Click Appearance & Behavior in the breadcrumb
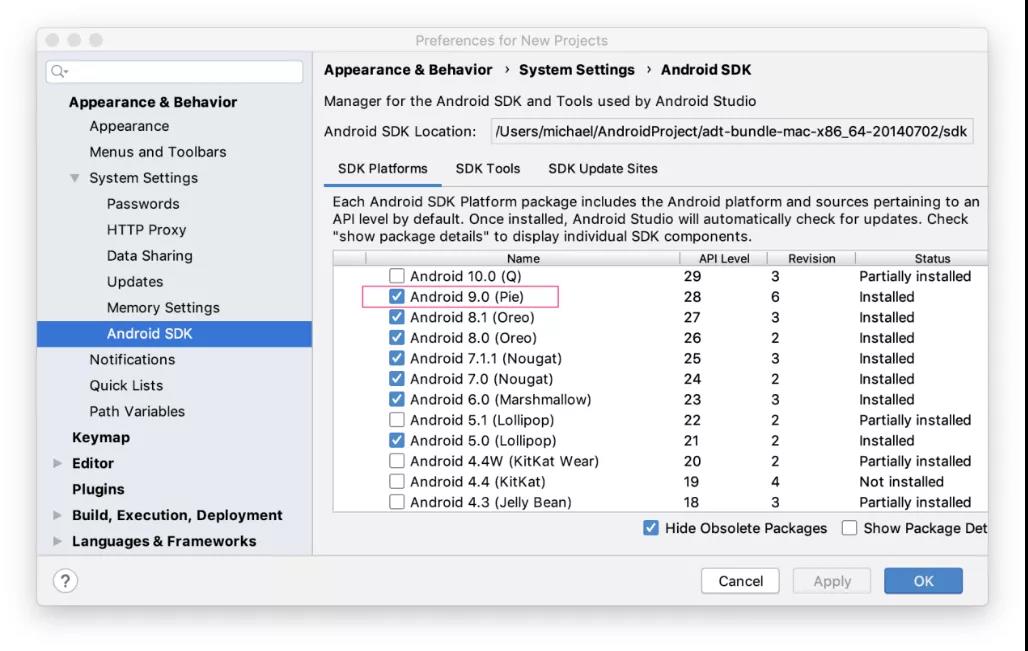This screenshot has width=1028, height=651. (408, 69)
